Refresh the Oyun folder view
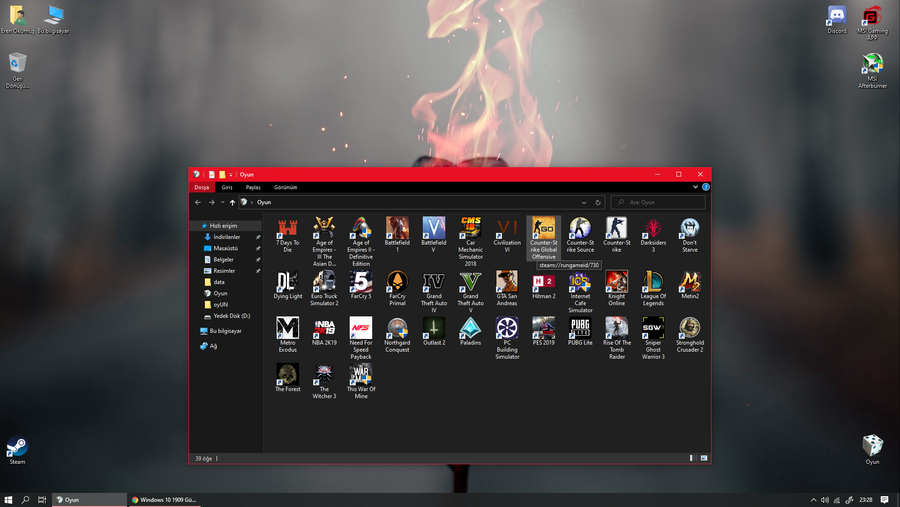900x507 pixels. [598, 202]
